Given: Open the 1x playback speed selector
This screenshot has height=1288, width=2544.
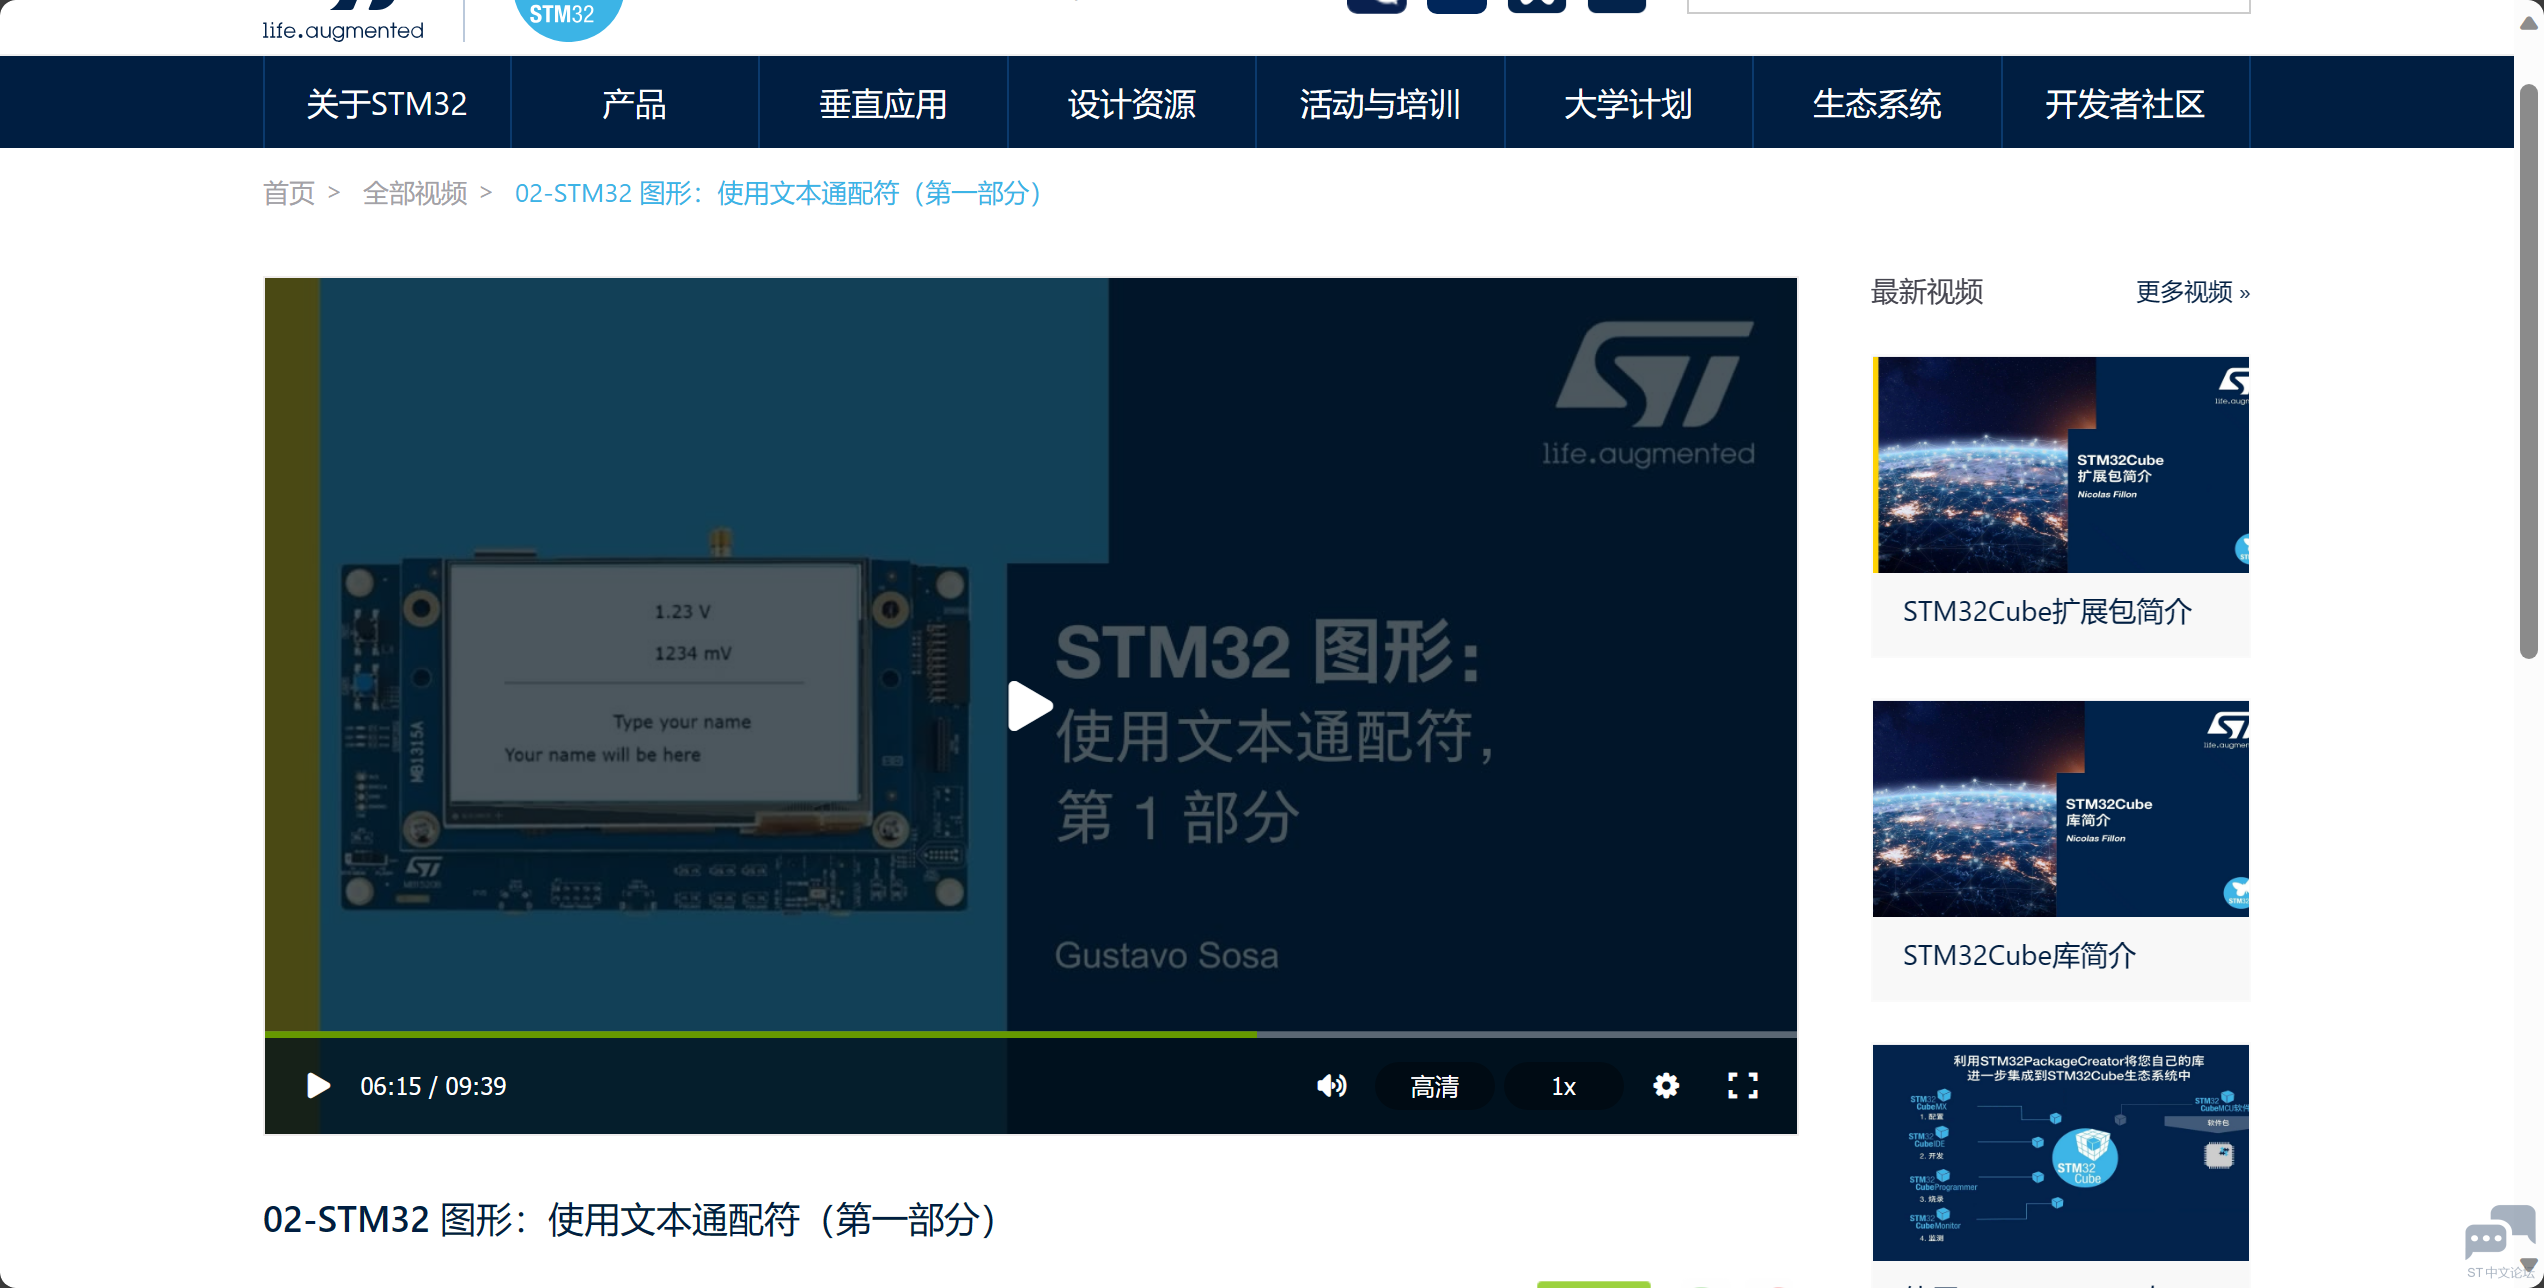Looking at the screenshot, I should [x=1563, y=1086].
